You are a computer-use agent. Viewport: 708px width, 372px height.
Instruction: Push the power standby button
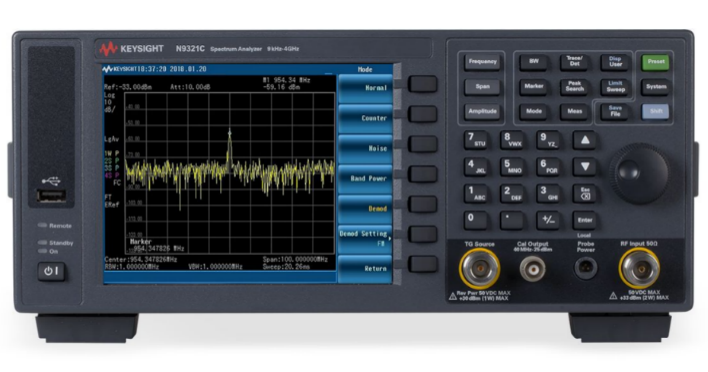pyautogui.click(x=51, y=271)
